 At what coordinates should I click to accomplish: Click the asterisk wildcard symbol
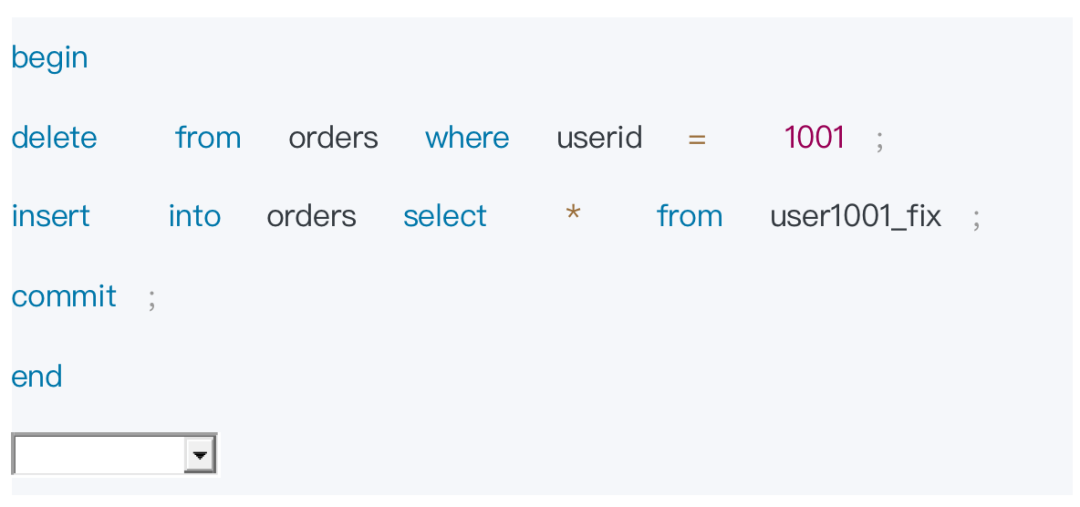(573, 214)
